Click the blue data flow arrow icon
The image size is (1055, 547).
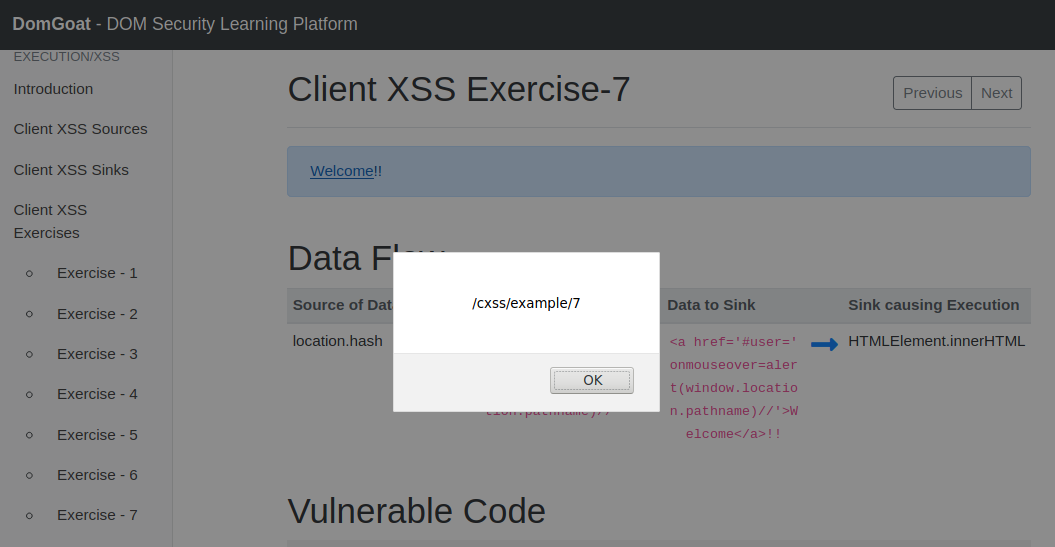[824, 344]
